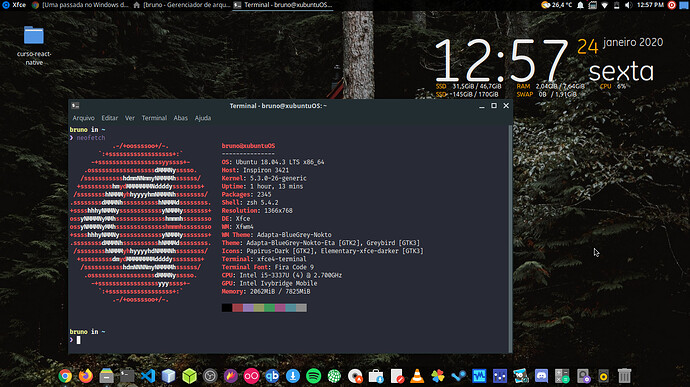Open the Ajuda menu in Terminal
This screenshot has width=690, height=387.
tap(203, 118)
